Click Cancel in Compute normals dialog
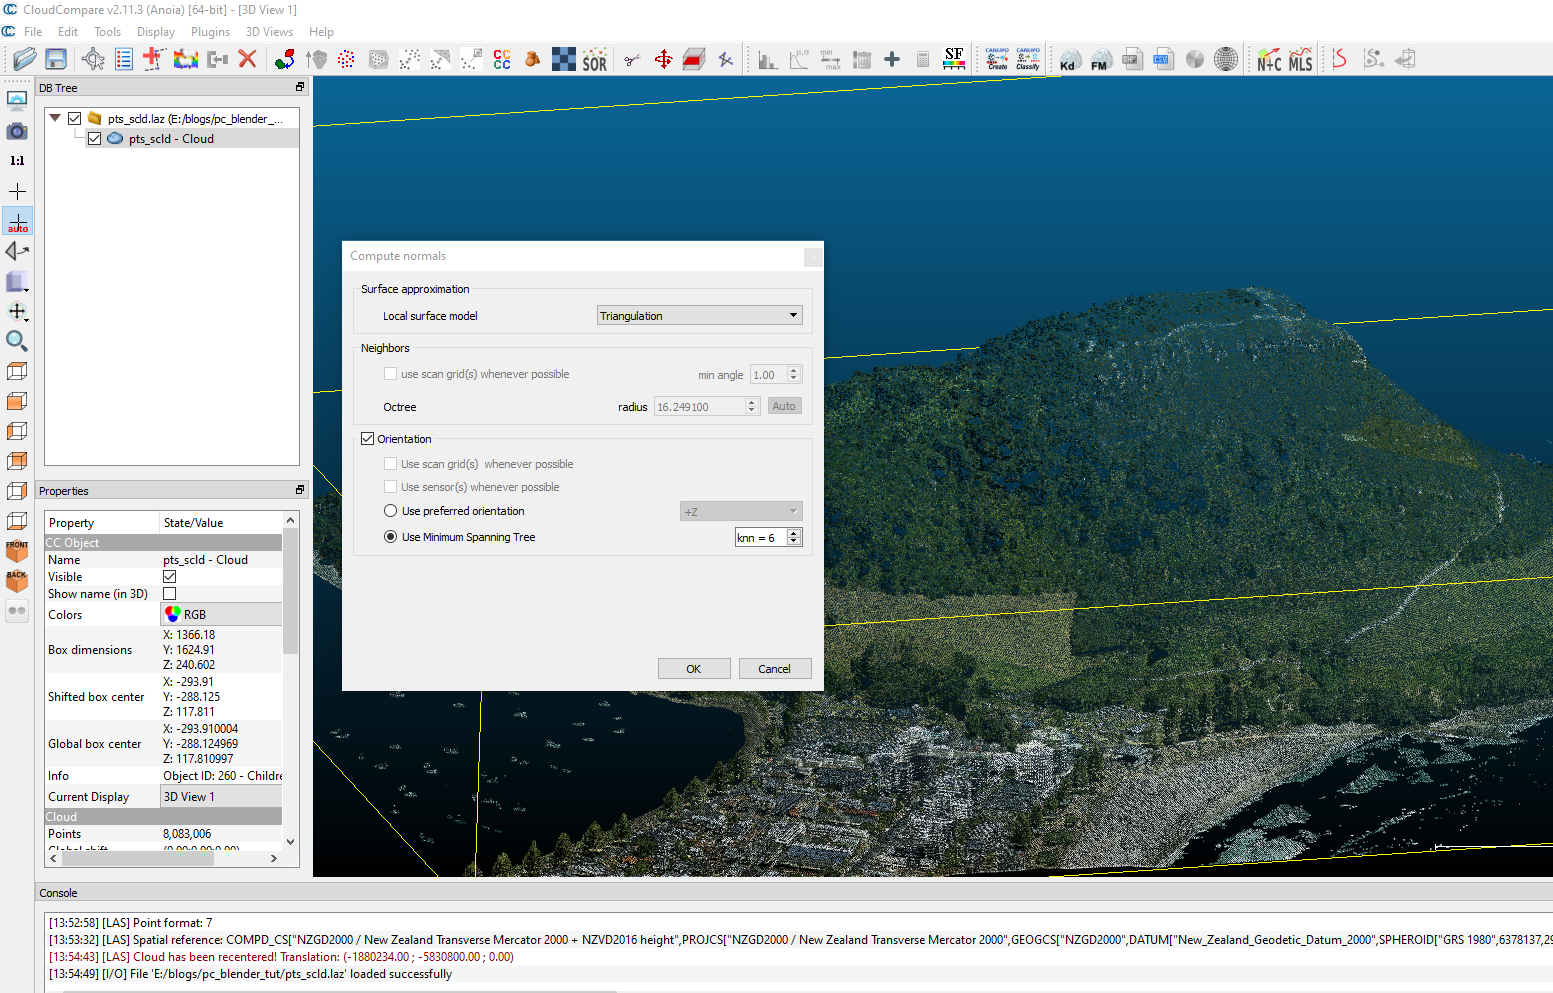The height and width of the screenshot is (993, 1553). pyautogui.click(x=775, y=669)
